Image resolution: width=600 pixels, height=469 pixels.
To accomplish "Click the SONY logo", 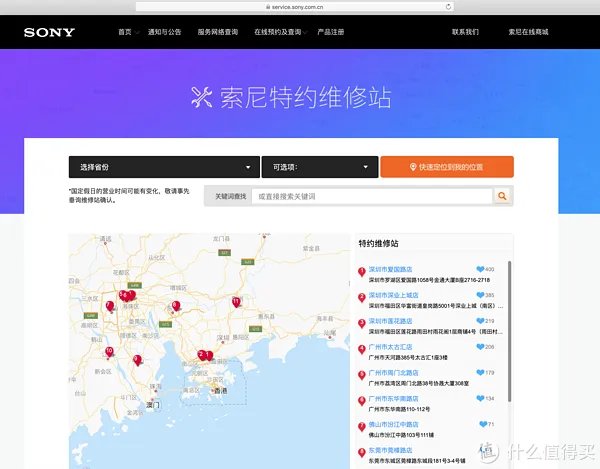I will click(49, 32).
